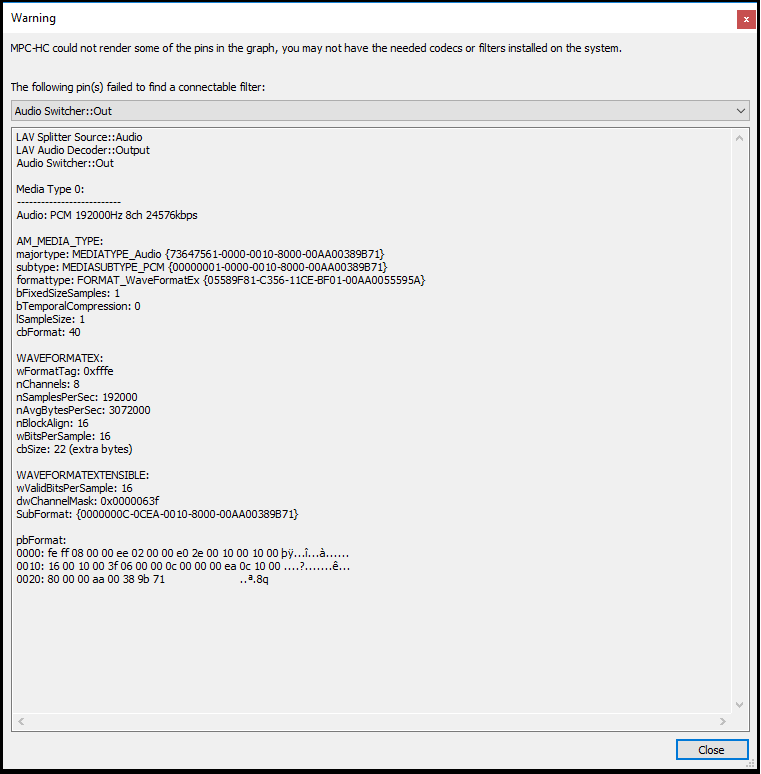Click the vertical scrollbar down arrow
The width and height of the screenshot is (761, 774).
(x=739, y=705)
